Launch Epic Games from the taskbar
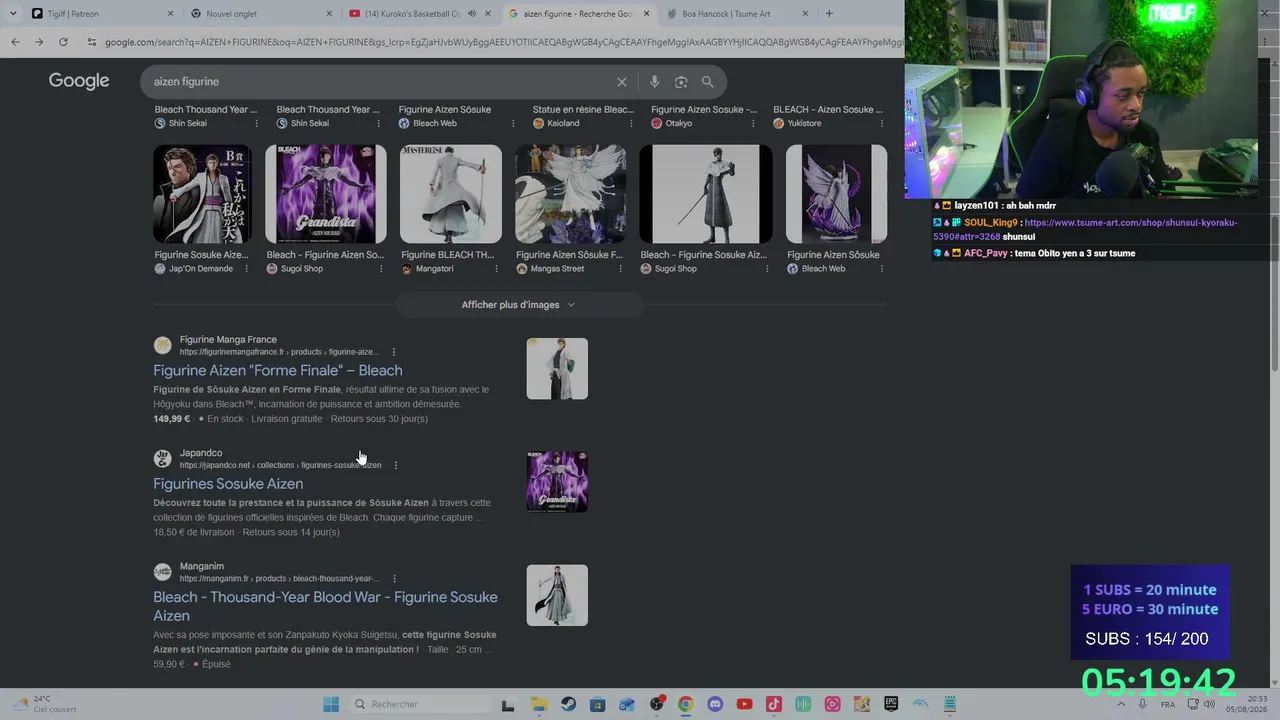This screenshot has height=720, width=1280. click(891, 704)
